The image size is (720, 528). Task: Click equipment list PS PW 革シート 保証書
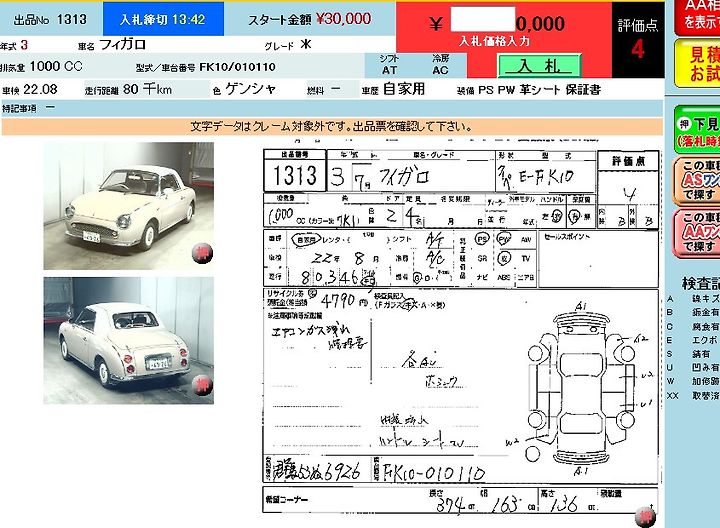pyautogui.click(x=540, y=90)
